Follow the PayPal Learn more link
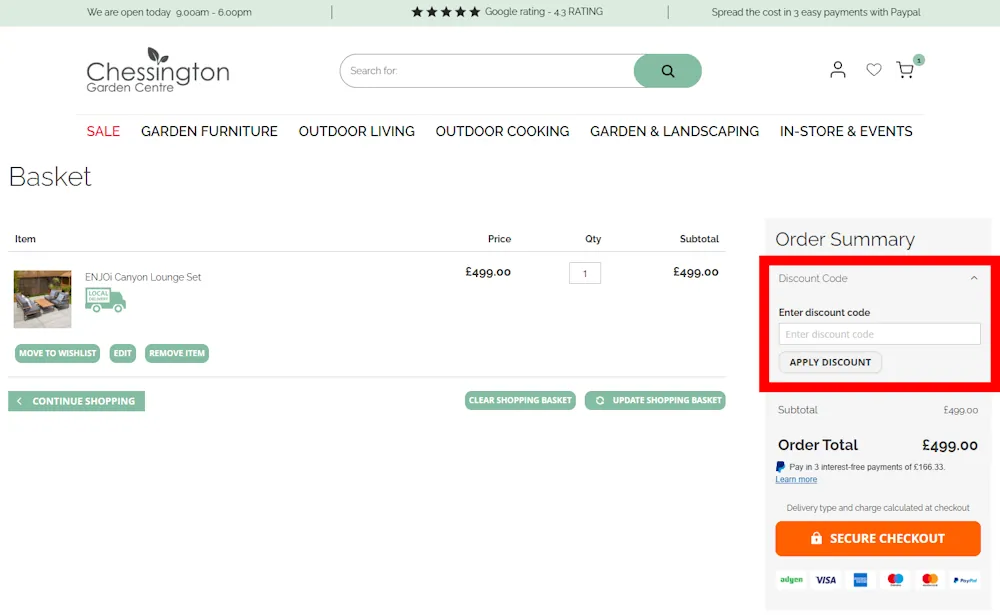1000x615 pixels. coord(796,480)
